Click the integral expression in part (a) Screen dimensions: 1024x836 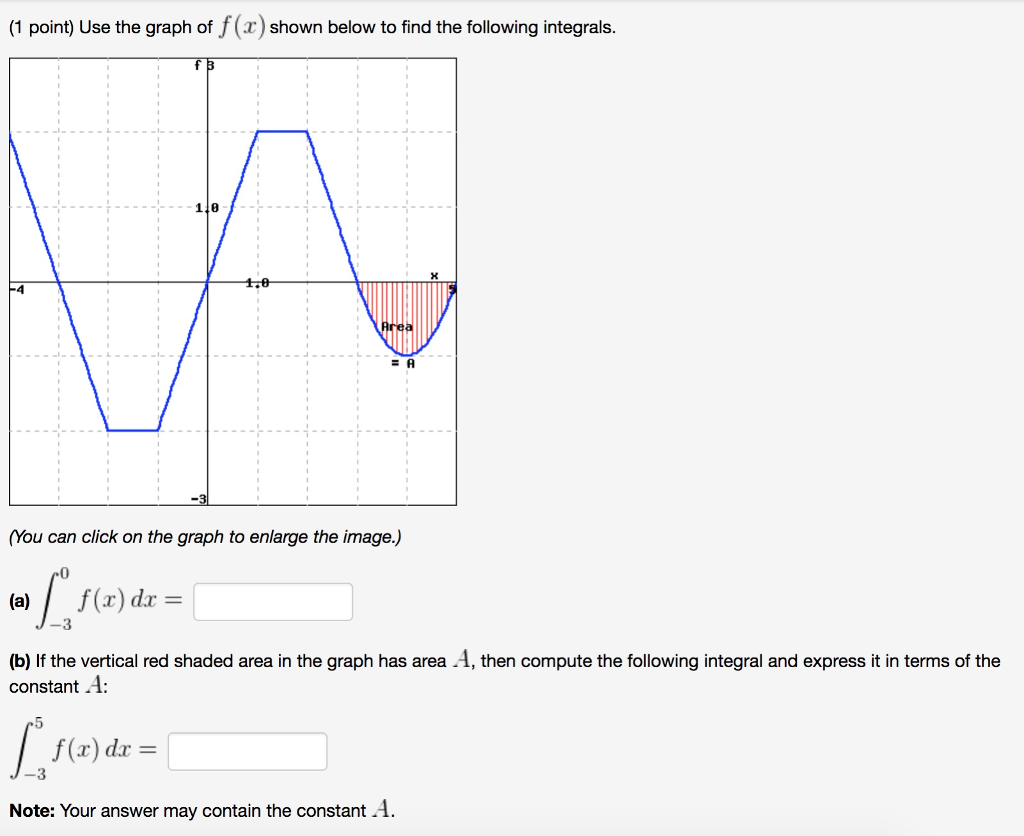pyautogui.click(x=110, y=598)
